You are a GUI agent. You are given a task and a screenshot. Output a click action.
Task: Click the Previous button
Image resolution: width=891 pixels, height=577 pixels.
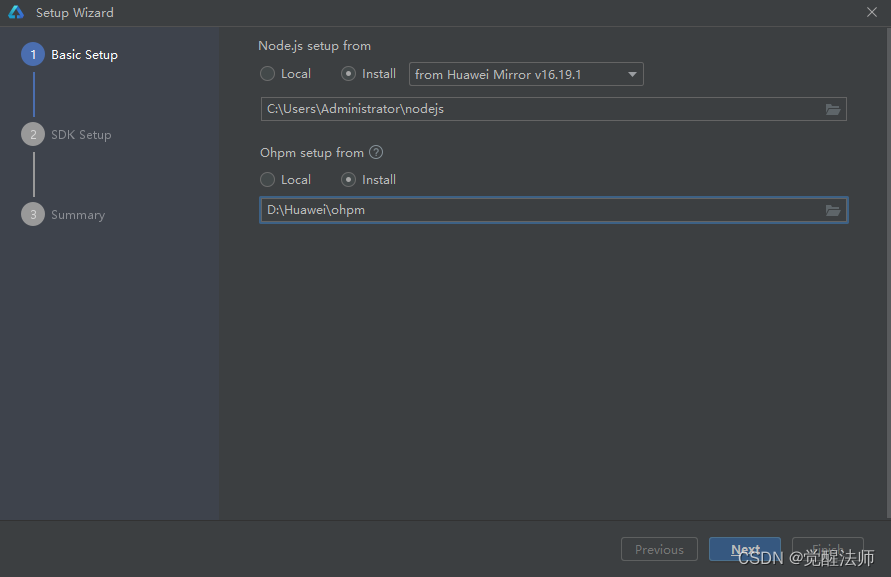(659, 549)
